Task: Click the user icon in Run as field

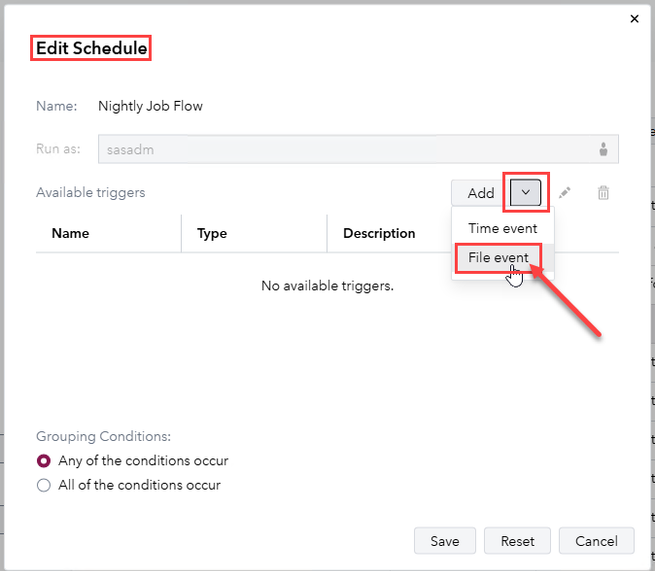Action: pyautogui.click(x=604, y=150)
